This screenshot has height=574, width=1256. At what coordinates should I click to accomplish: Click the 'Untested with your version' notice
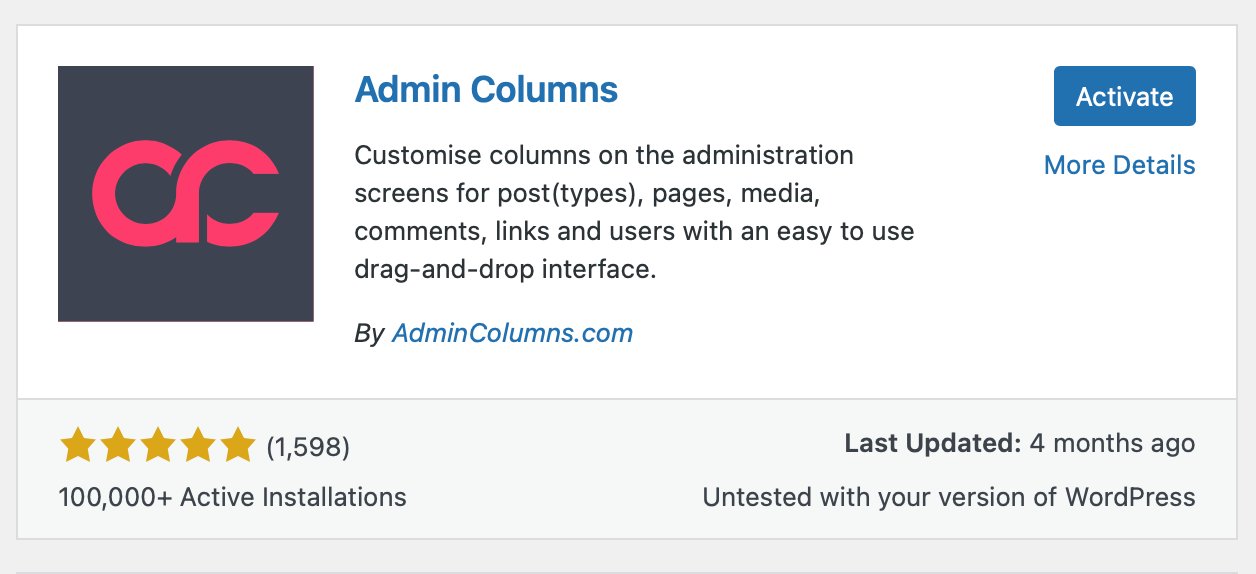(x=949, y=497)
